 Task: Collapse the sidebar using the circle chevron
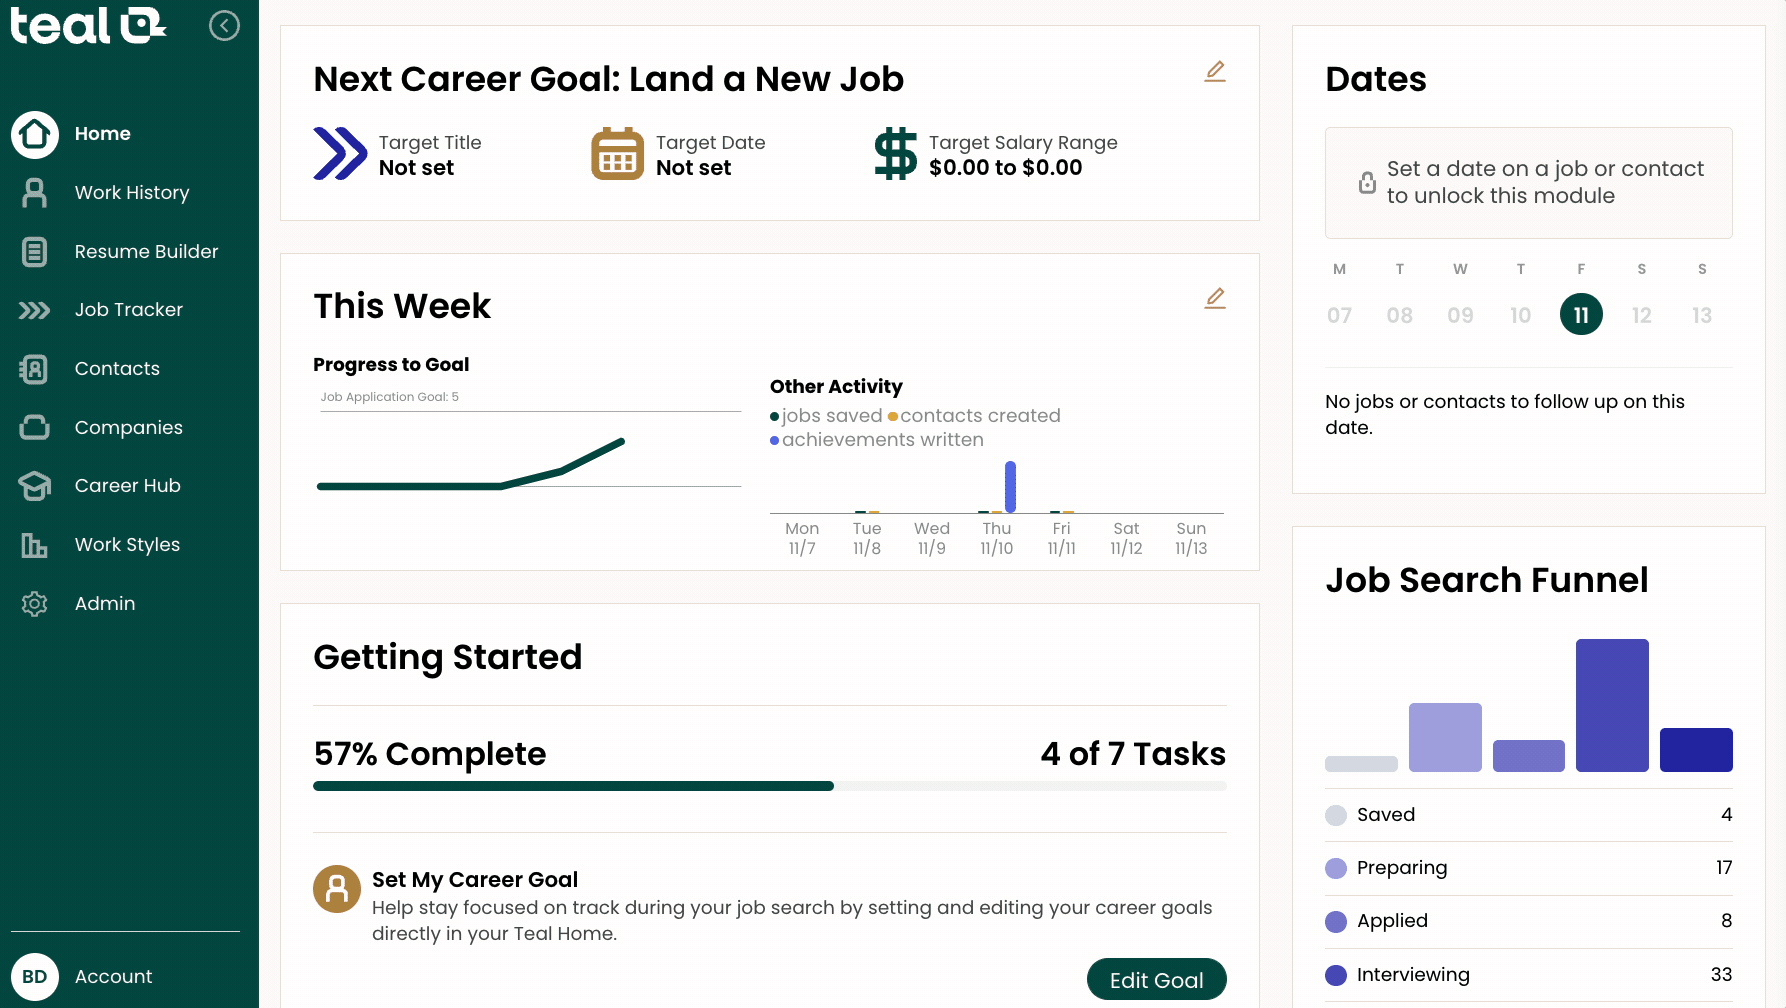tap(224, 26)
